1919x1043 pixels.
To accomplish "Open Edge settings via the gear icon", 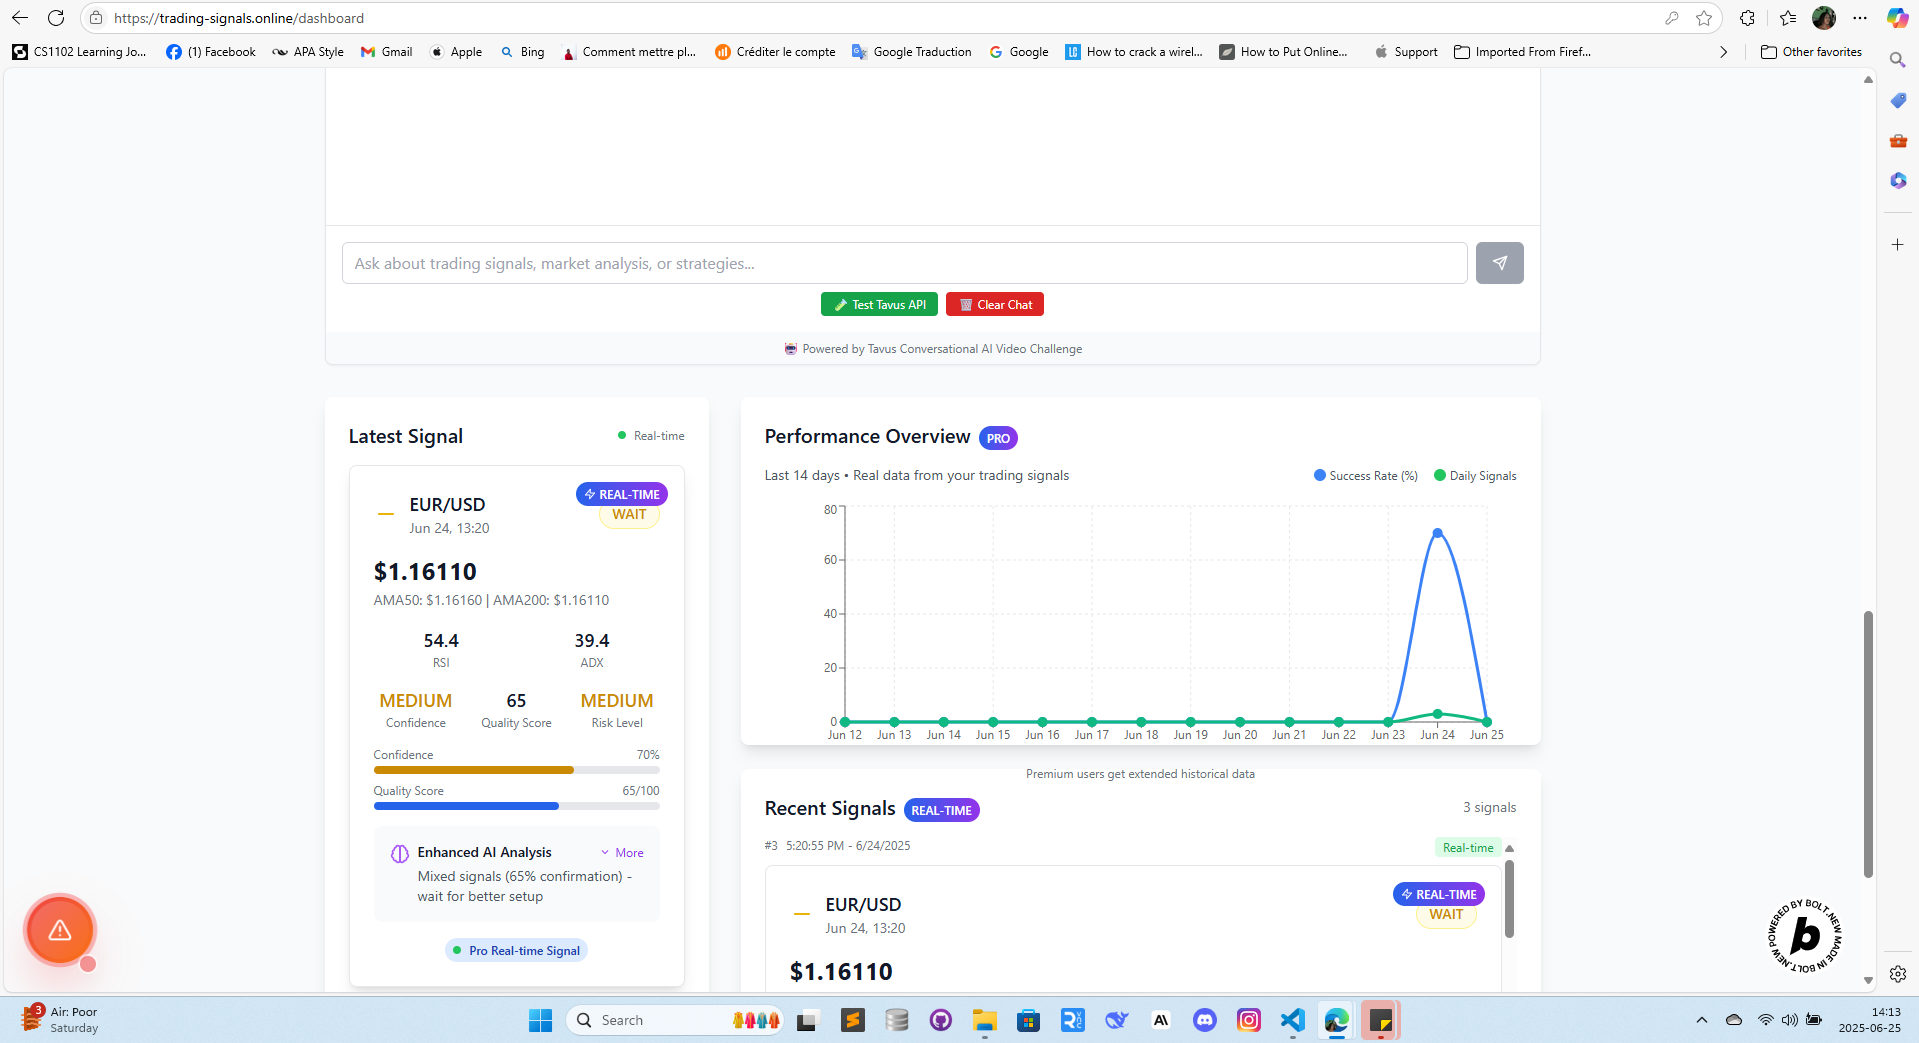I will (x=1896, y=974).
